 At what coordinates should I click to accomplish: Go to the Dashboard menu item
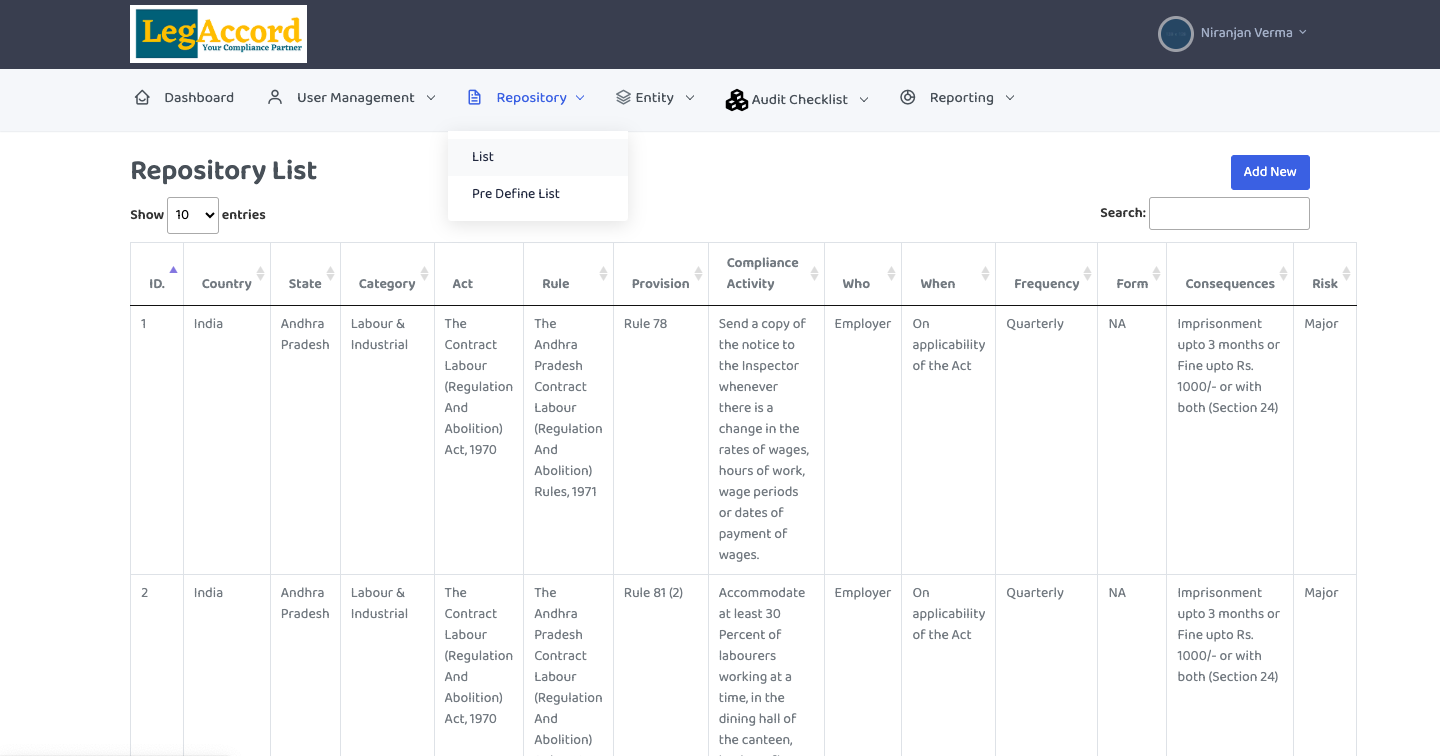[x=184, y=98]
